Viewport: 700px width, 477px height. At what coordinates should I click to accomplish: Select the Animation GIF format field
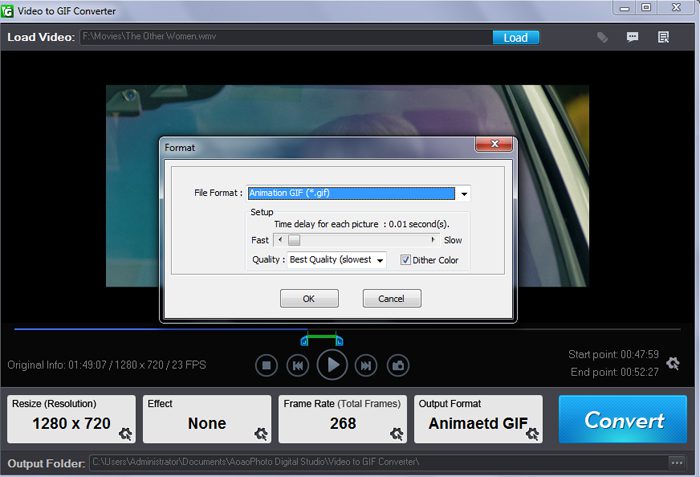pos(351,193)
